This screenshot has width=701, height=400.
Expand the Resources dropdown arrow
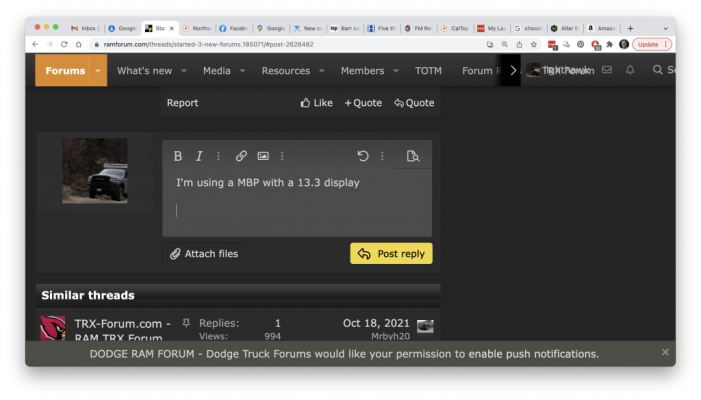[321, 71]
